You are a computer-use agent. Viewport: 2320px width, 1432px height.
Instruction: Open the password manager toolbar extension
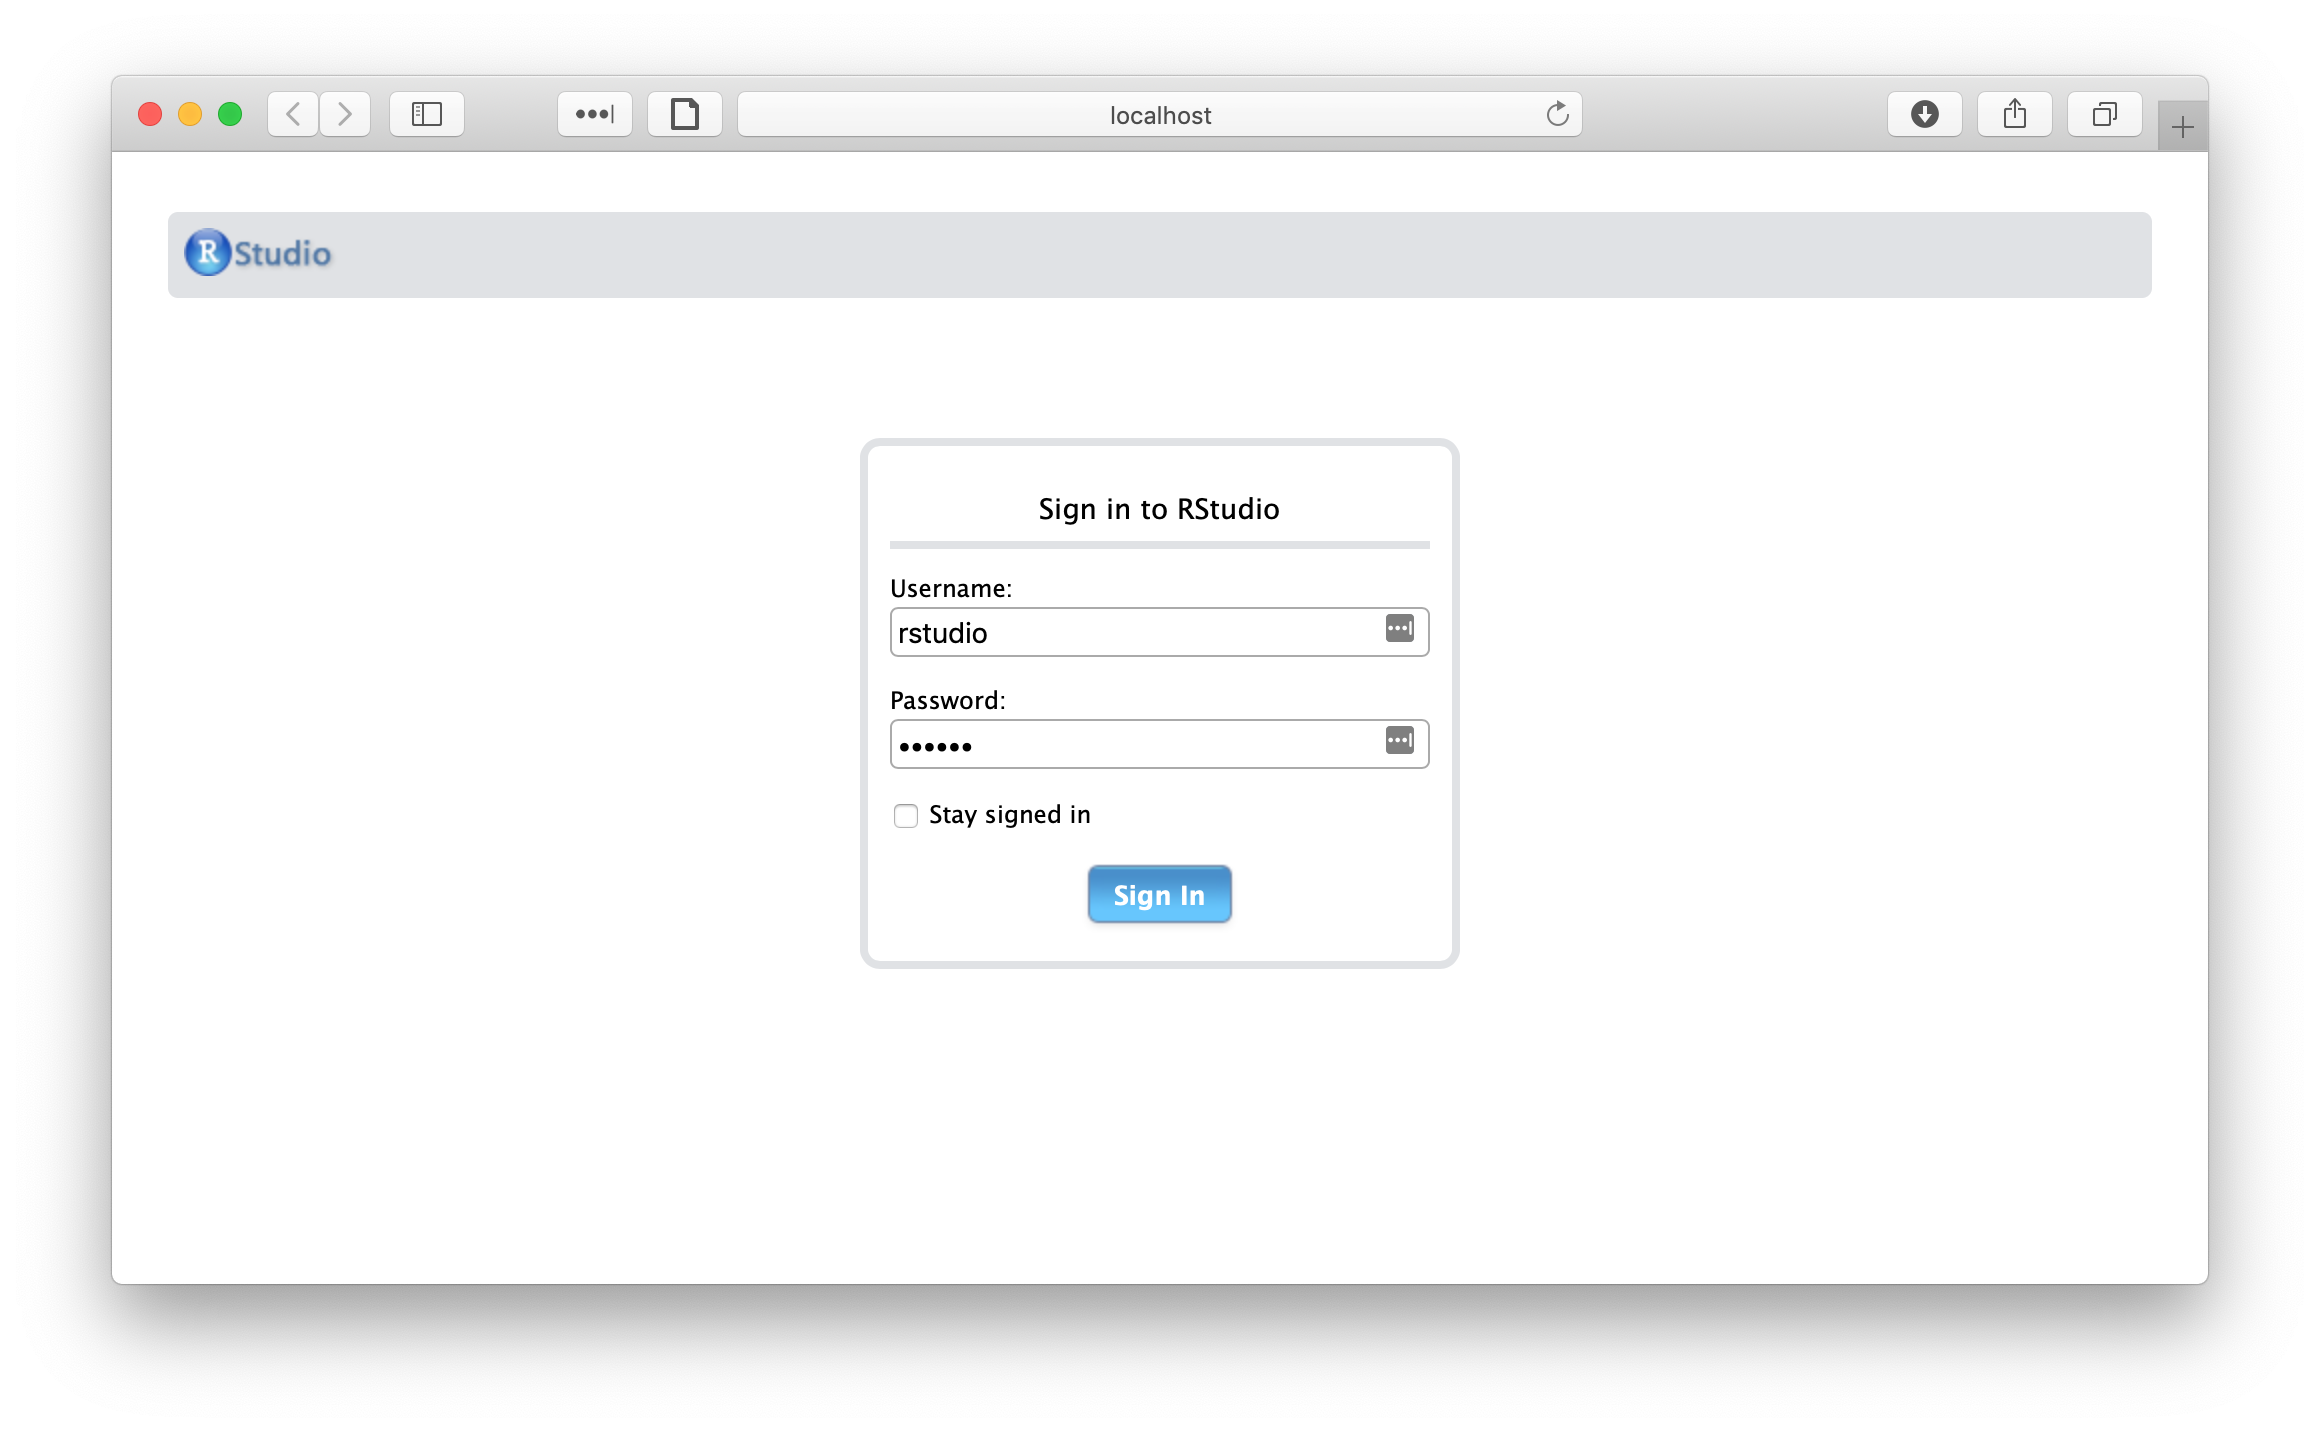pos(595,114)
